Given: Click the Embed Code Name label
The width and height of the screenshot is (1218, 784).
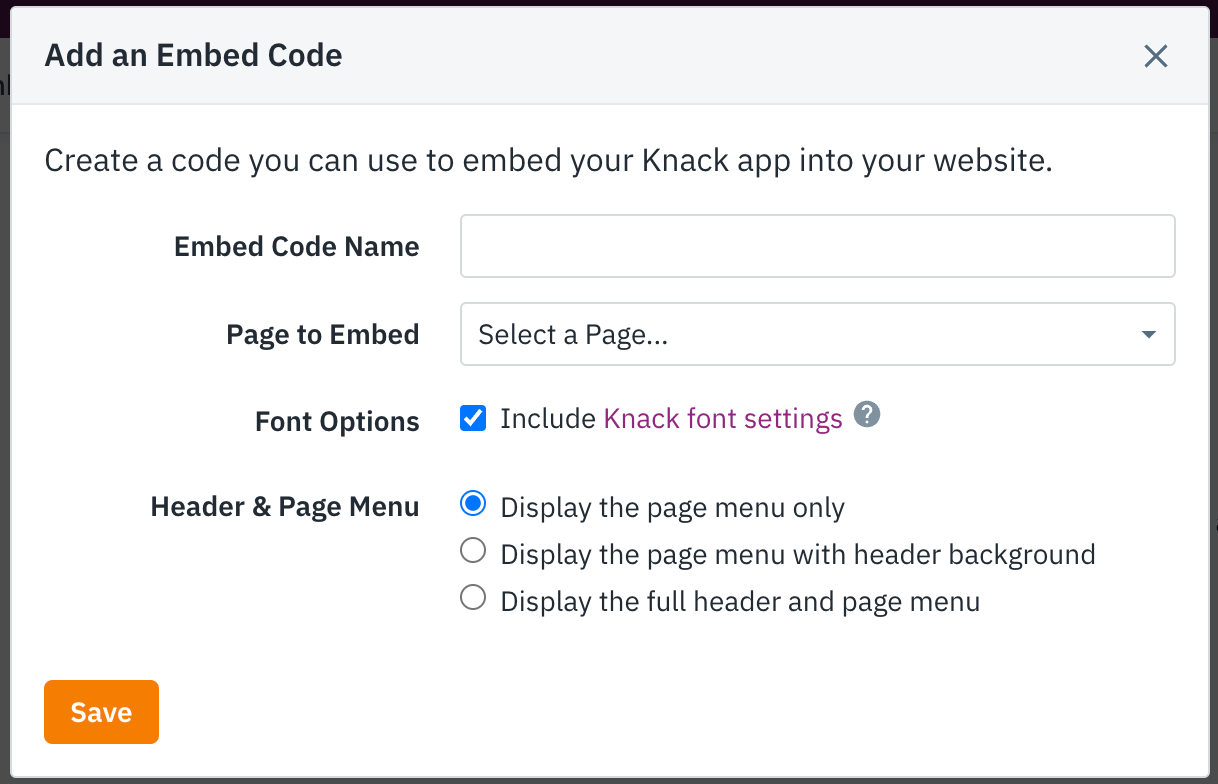Looking at the screenshot, I should coord(296,246).
